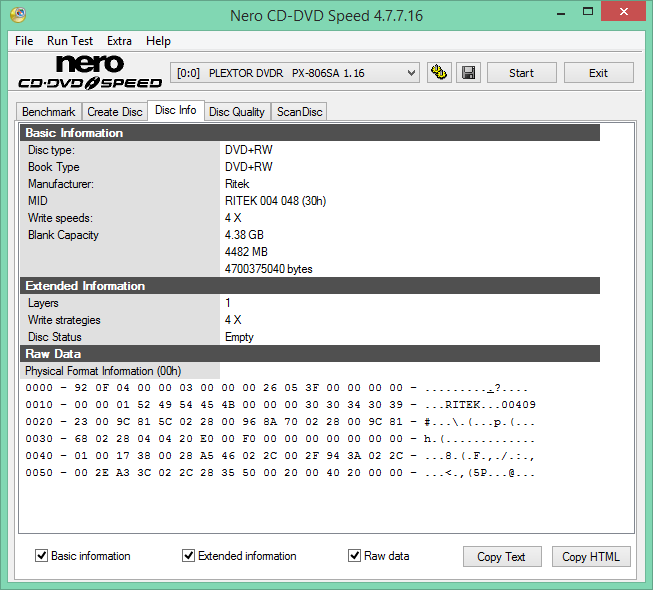Click the raw data row starting 0050

click(x=280, y=473)
